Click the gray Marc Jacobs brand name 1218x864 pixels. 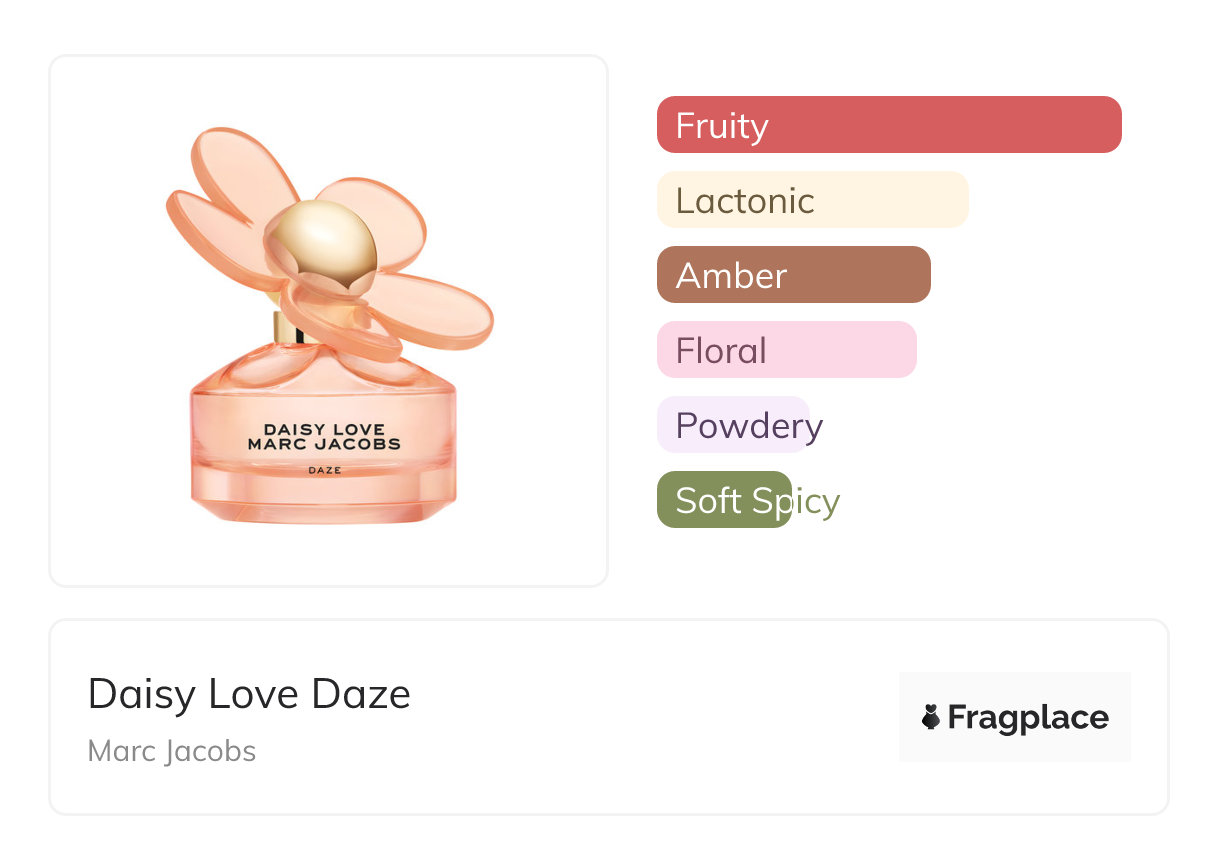(172, 751)
